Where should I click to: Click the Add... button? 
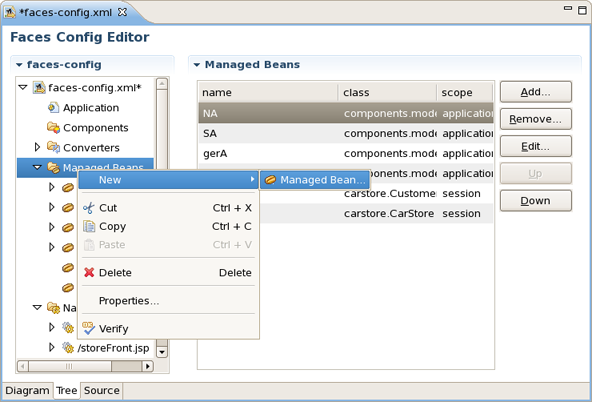pos(536,92)
